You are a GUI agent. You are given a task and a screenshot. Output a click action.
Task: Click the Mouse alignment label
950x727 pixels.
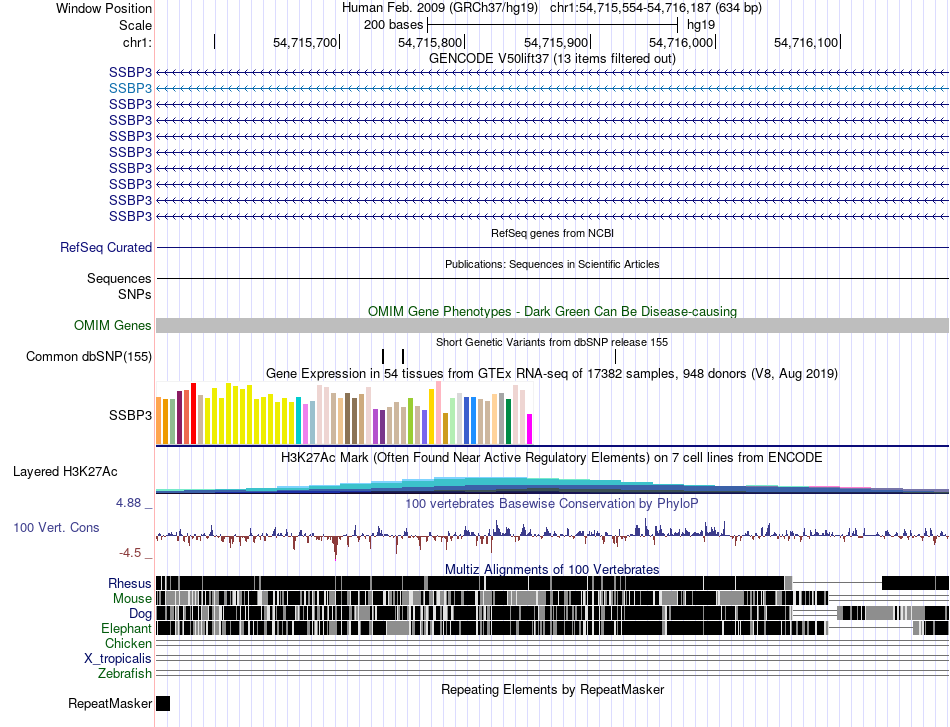coord(132,599)
